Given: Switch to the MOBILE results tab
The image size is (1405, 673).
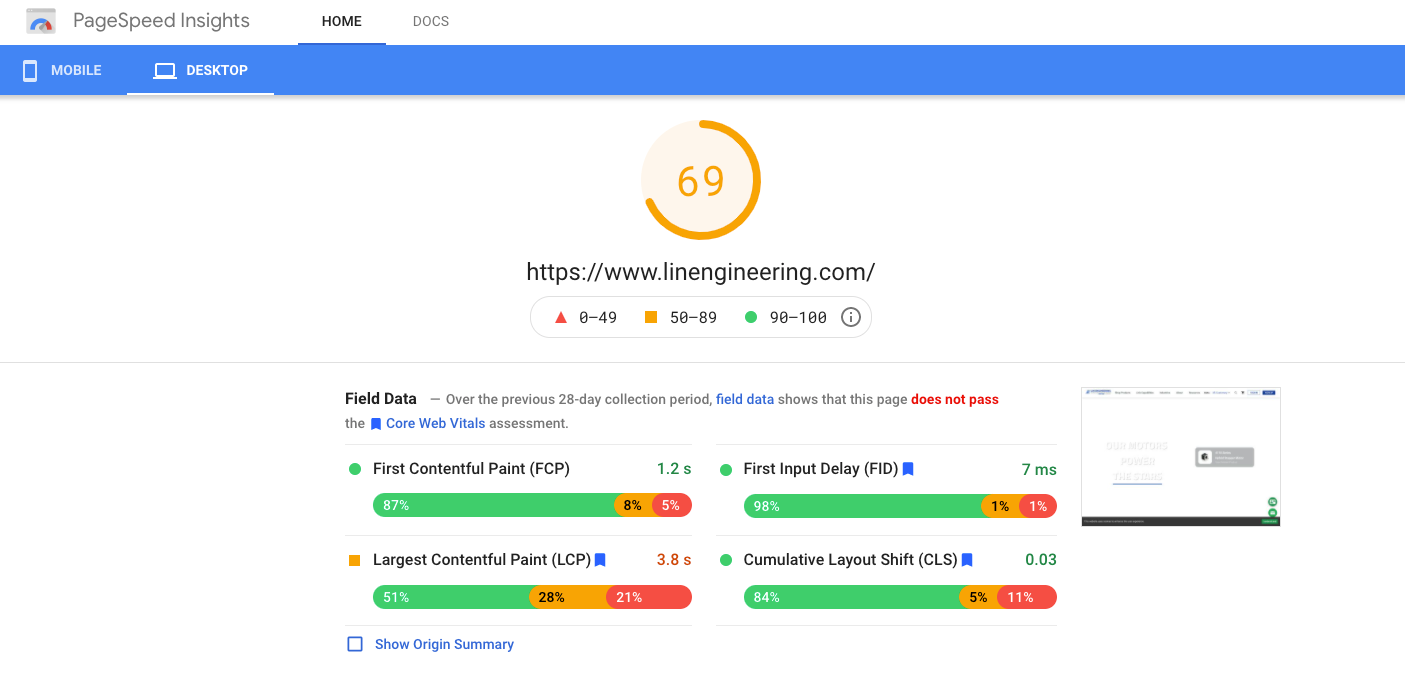Looking at the screenshot, I should [x=62, y=70].
